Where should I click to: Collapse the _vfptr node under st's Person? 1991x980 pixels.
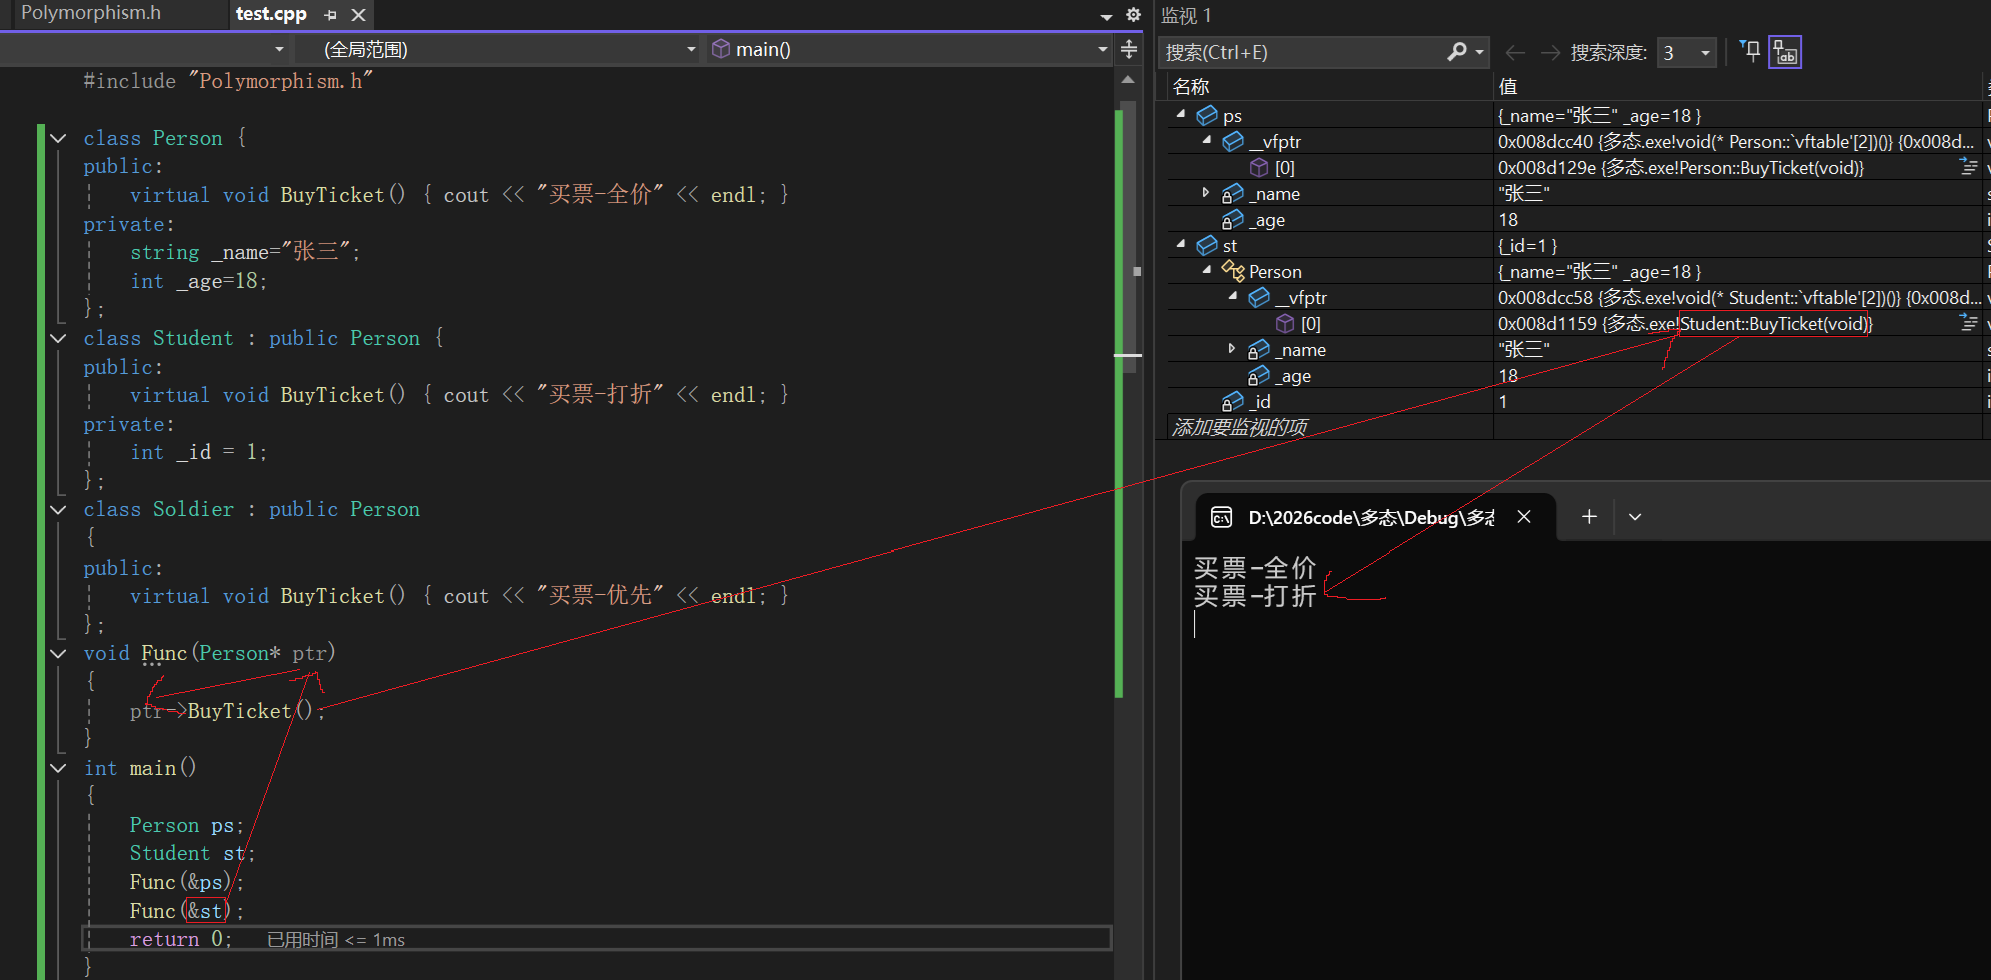(1233, 297)
